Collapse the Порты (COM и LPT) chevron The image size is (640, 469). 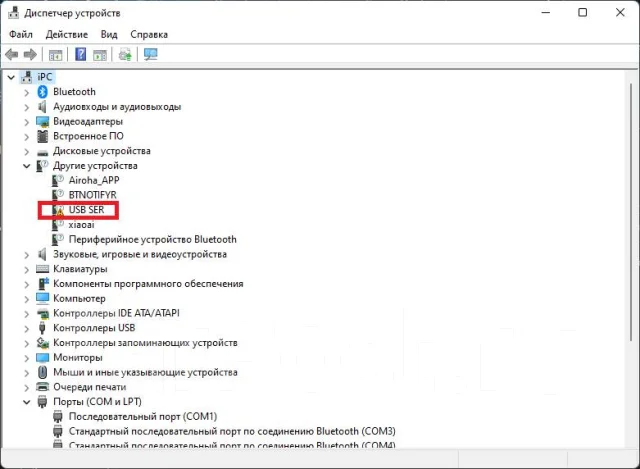click(27, 402)
